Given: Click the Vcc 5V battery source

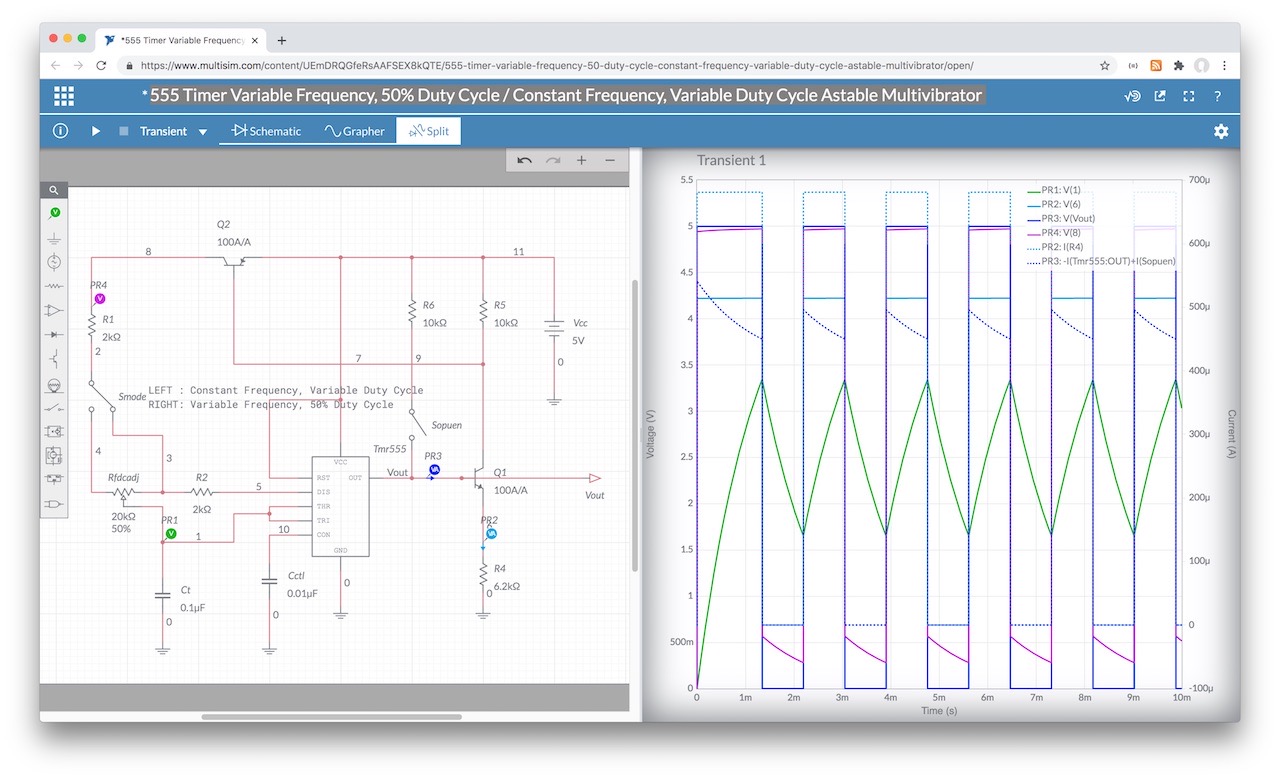Looking at the screenshot, I should click(x=553, y=327).
